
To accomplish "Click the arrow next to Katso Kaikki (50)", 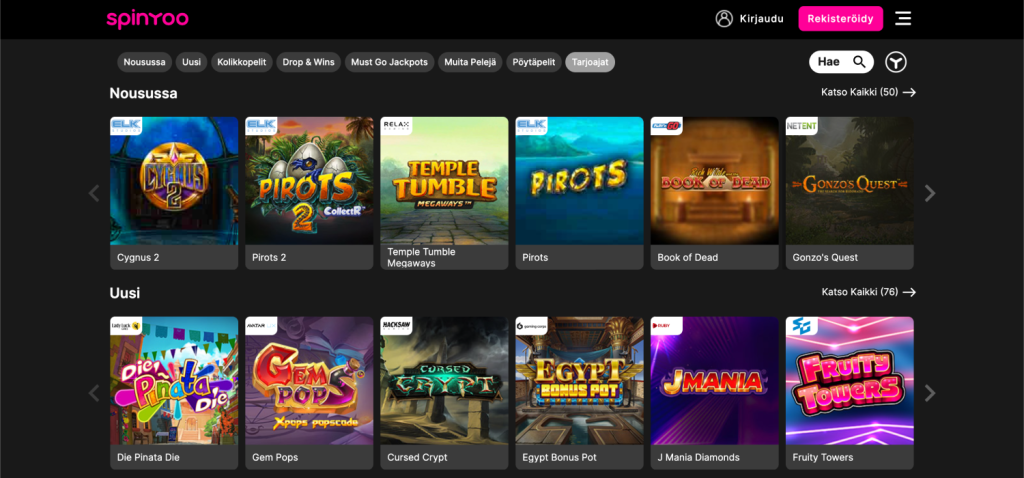I will pos(909,93).
